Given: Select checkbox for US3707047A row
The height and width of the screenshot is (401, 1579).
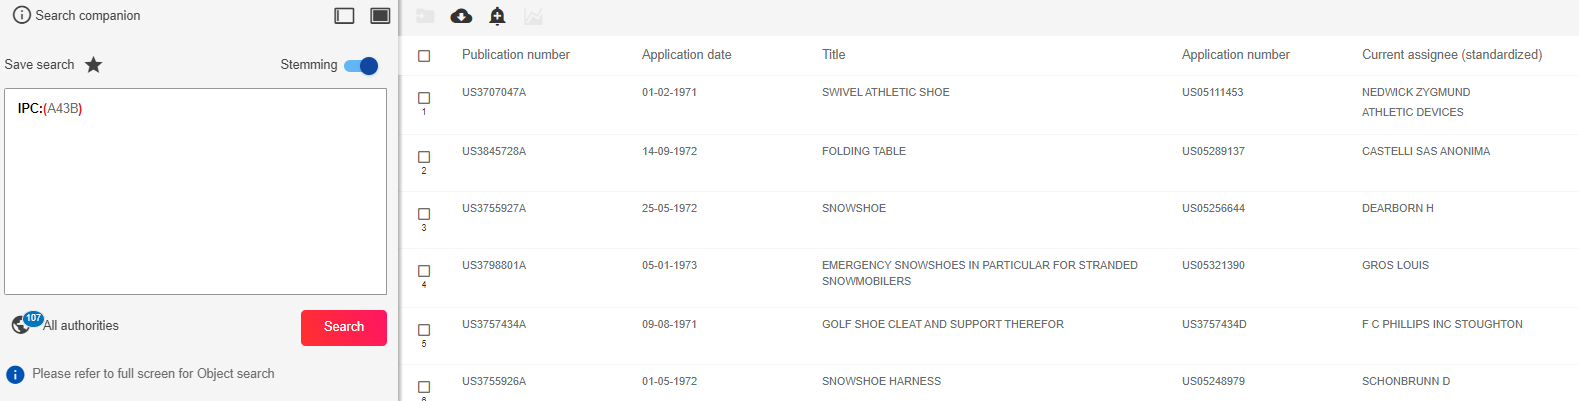Looking at the screenshot, I should pyautogui.click(x=424, y=98).
